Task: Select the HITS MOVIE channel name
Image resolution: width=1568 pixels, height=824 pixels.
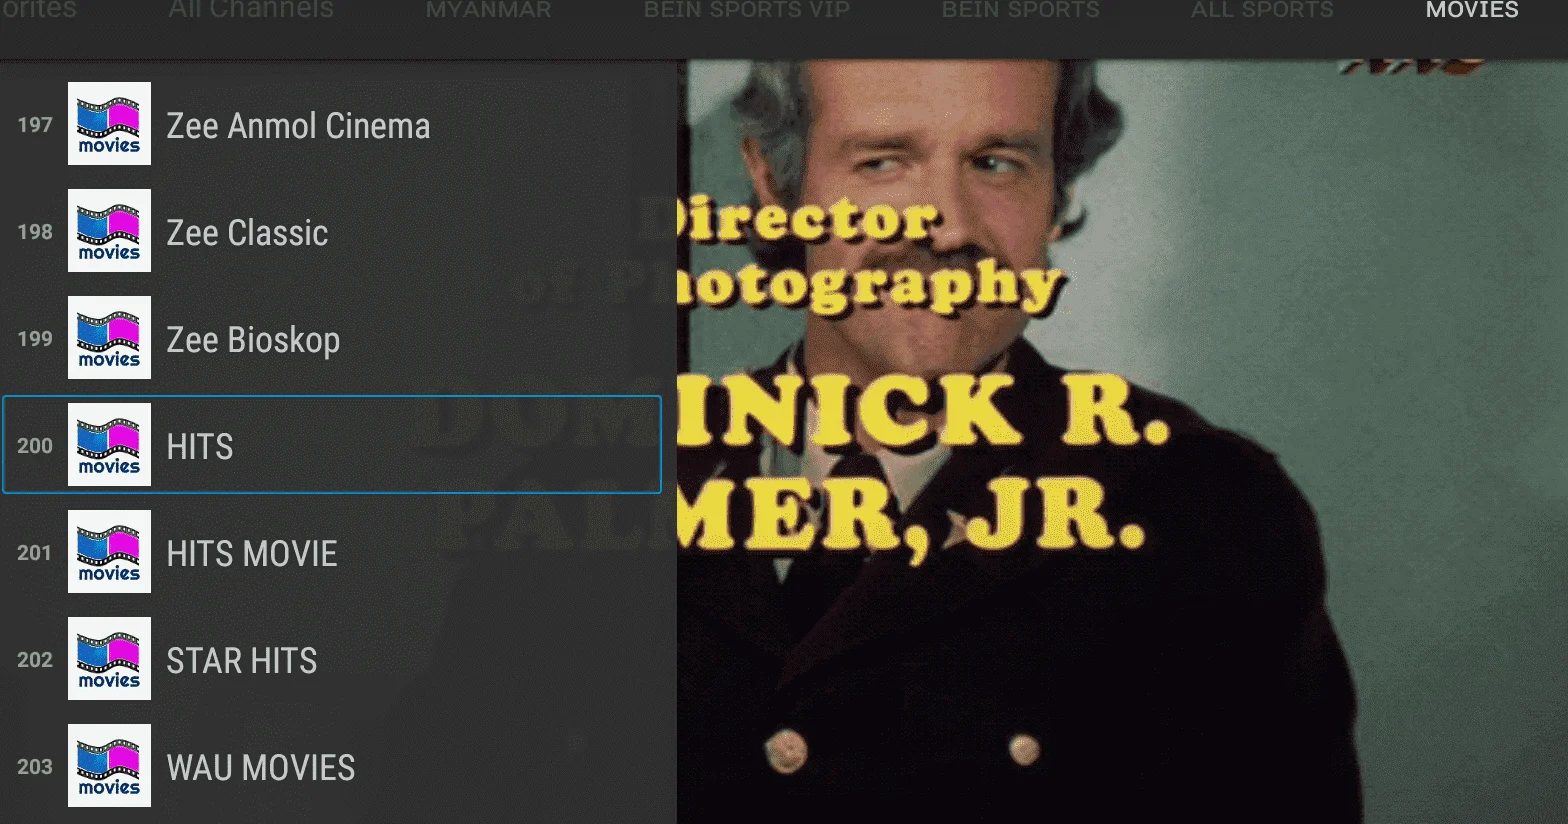Action: pos(252,554)
